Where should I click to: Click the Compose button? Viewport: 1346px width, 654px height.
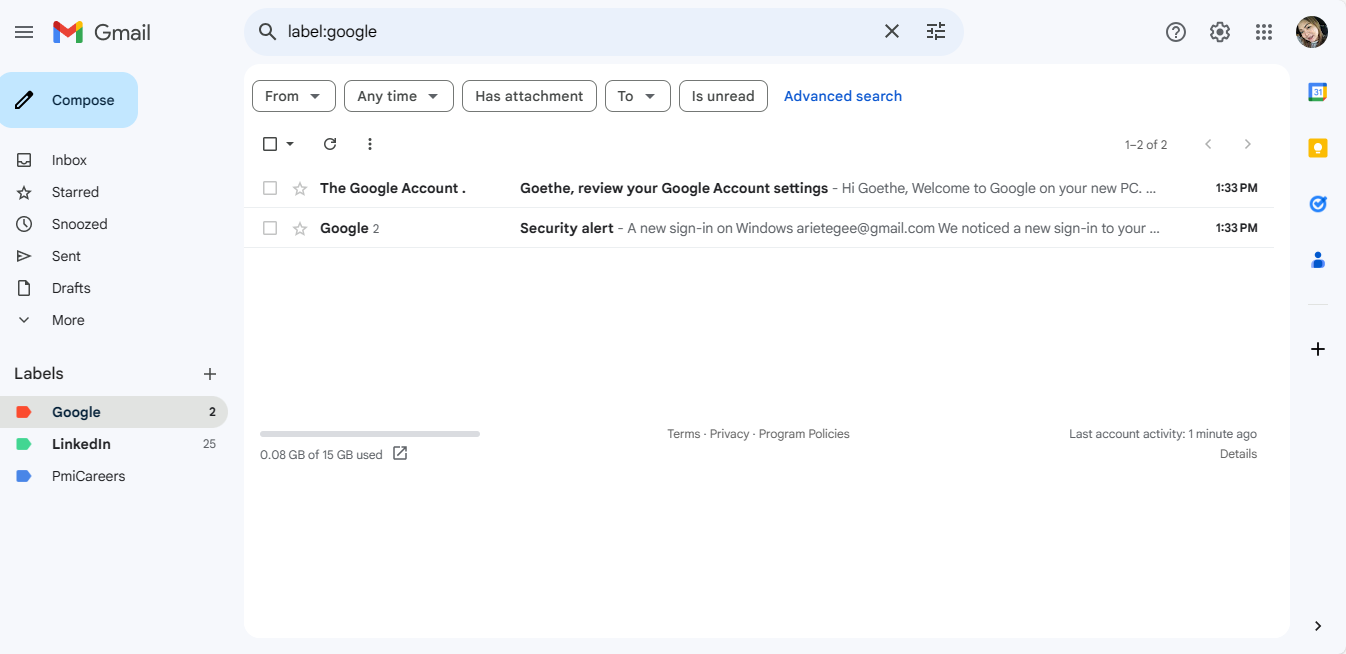click(x=69, y=100)
